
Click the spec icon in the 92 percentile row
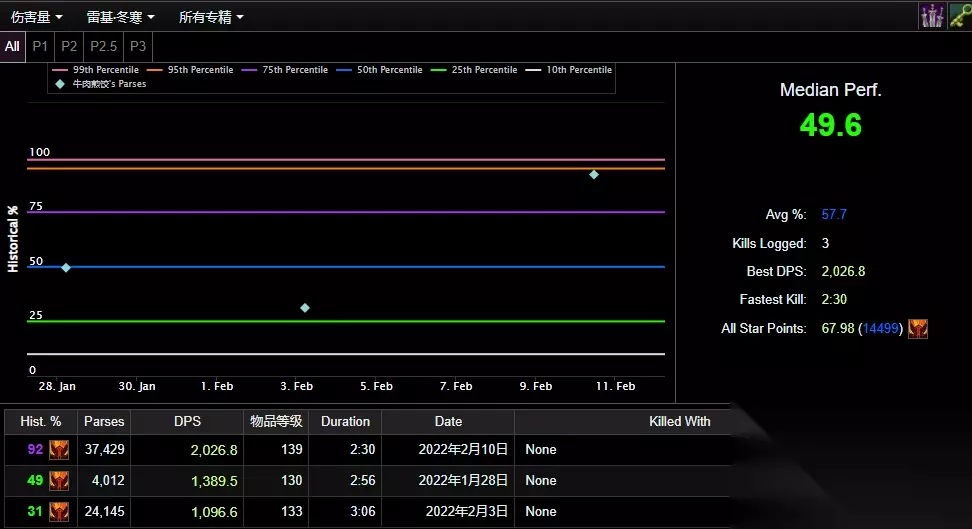(59, 450)
